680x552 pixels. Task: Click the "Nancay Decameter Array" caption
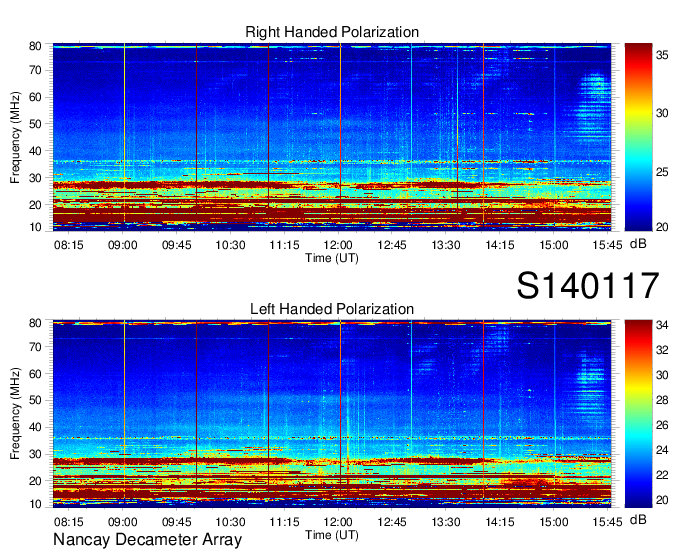(147, 539)
